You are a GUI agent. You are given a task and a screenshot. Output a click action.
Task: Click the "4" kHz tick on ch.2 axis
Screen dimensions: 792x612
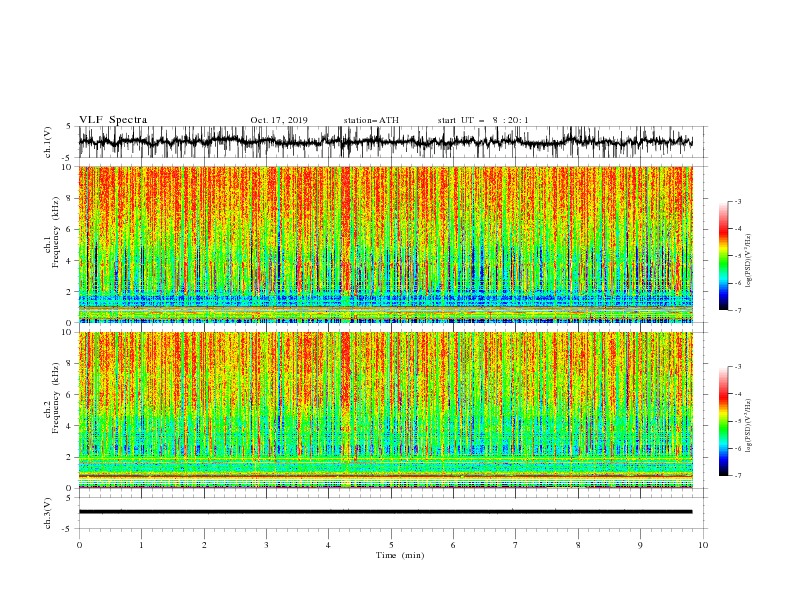[x=71, y=426]
